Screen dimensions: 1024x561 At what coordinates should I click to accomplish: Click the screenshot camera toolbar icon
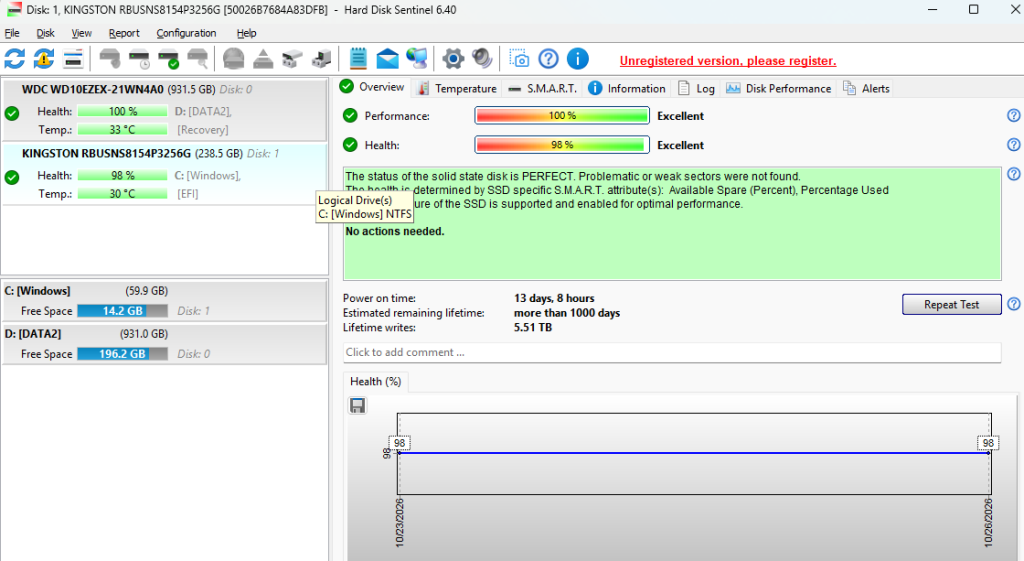(519, 59)
